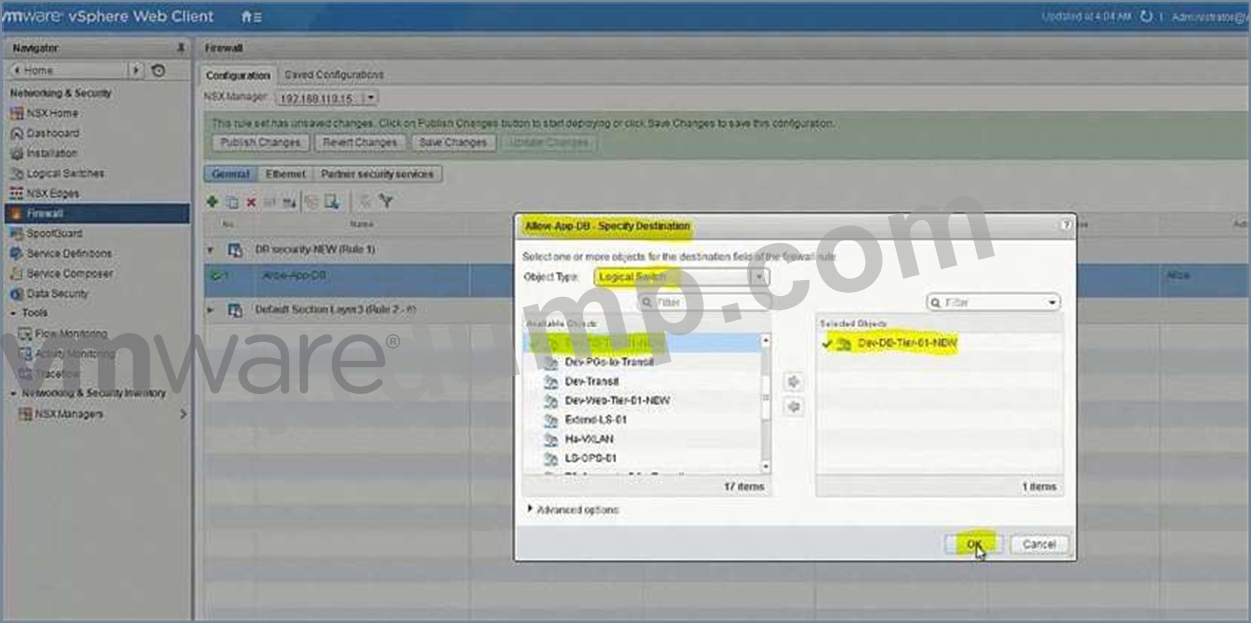Image resolution: width=1251 pixels, height=623 pixels.
Task: Pin the Navigator panel
Action: coord(181,48)
